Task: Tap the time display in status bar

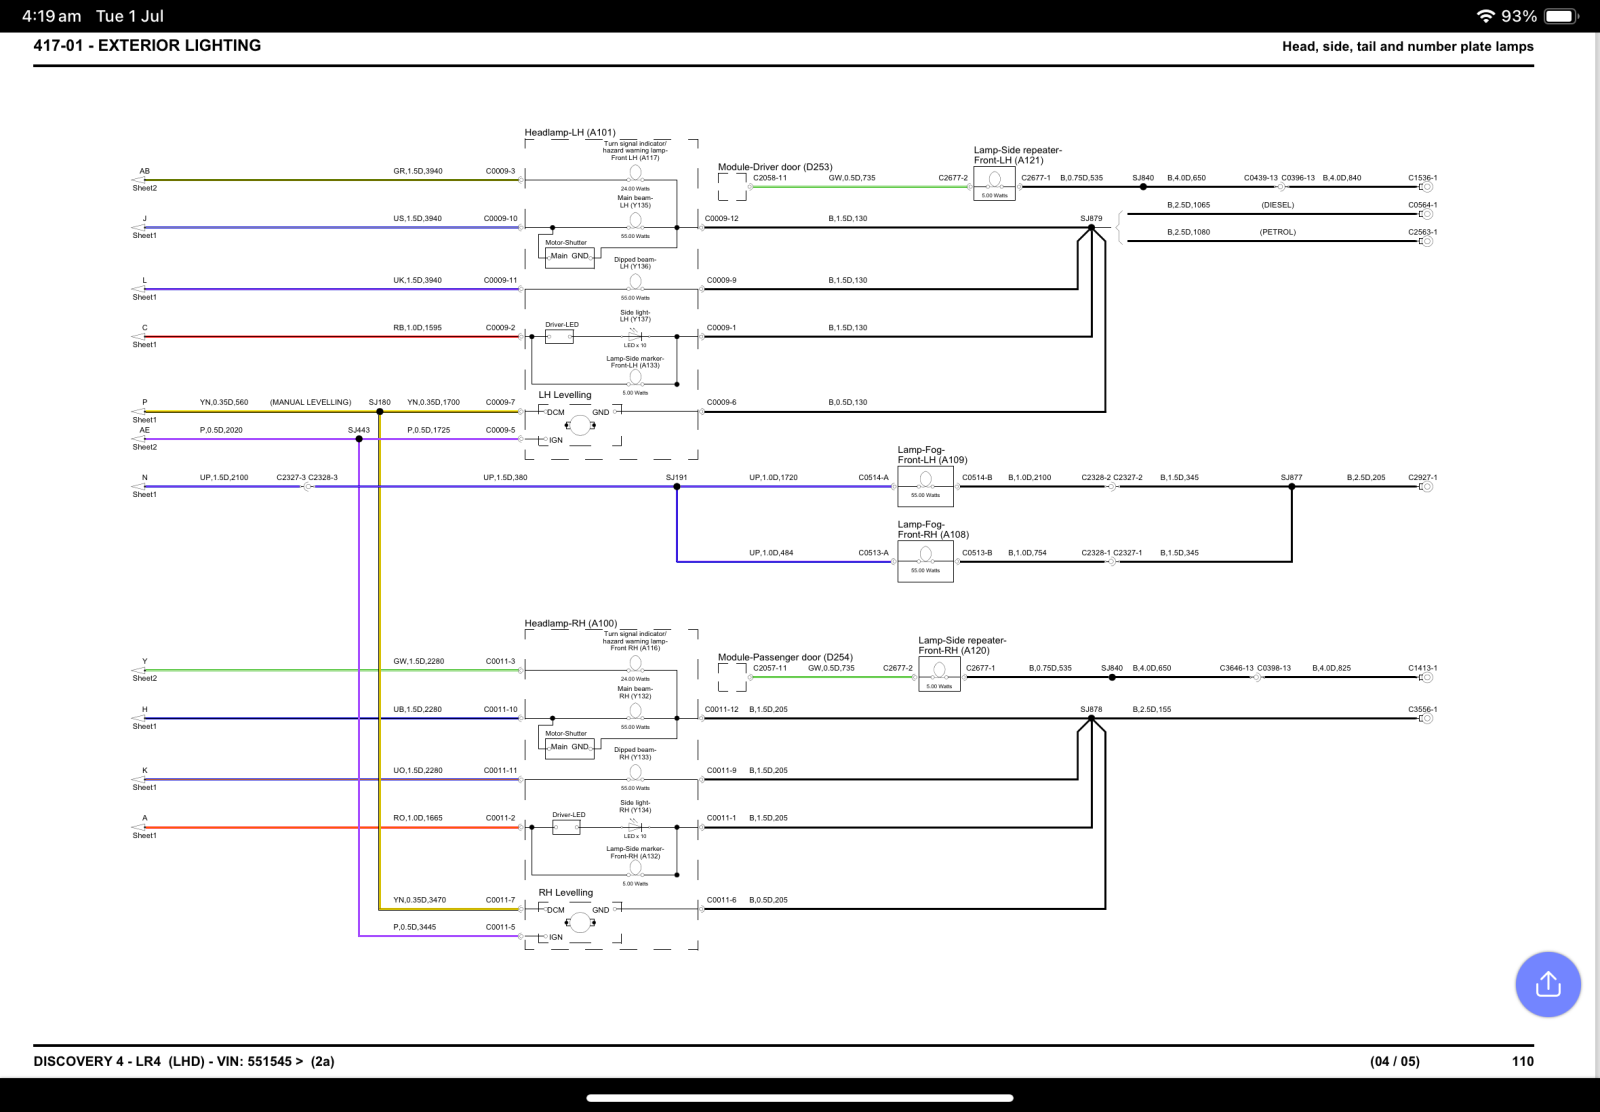Action: pyautogui.click(x=51, y=16)
